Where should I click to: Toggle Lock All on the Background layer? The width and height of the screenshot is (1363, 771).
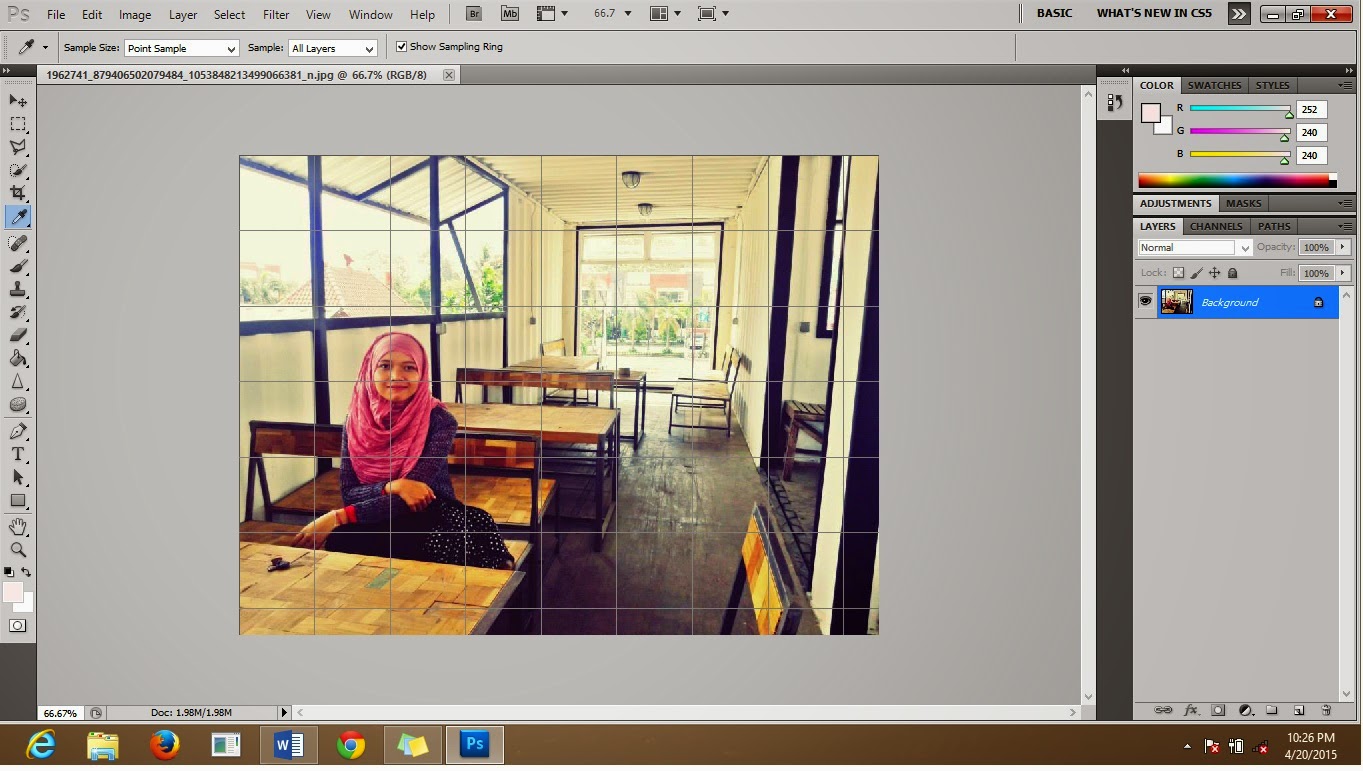pyautogui.click(x=1233, y=272)
